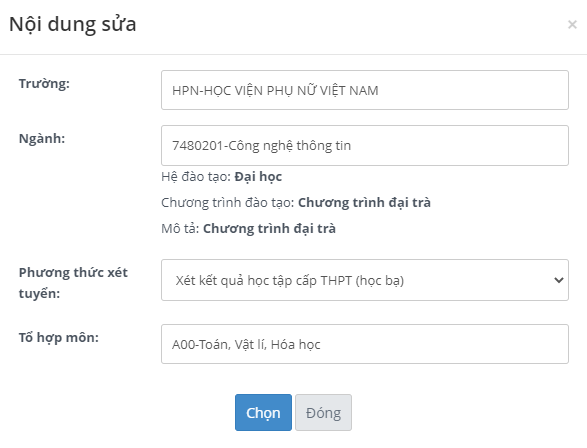587x448 pixels.
Task: Click the A00-Toán, Vật lí, Hóa học text
Action: pos(246,344)
